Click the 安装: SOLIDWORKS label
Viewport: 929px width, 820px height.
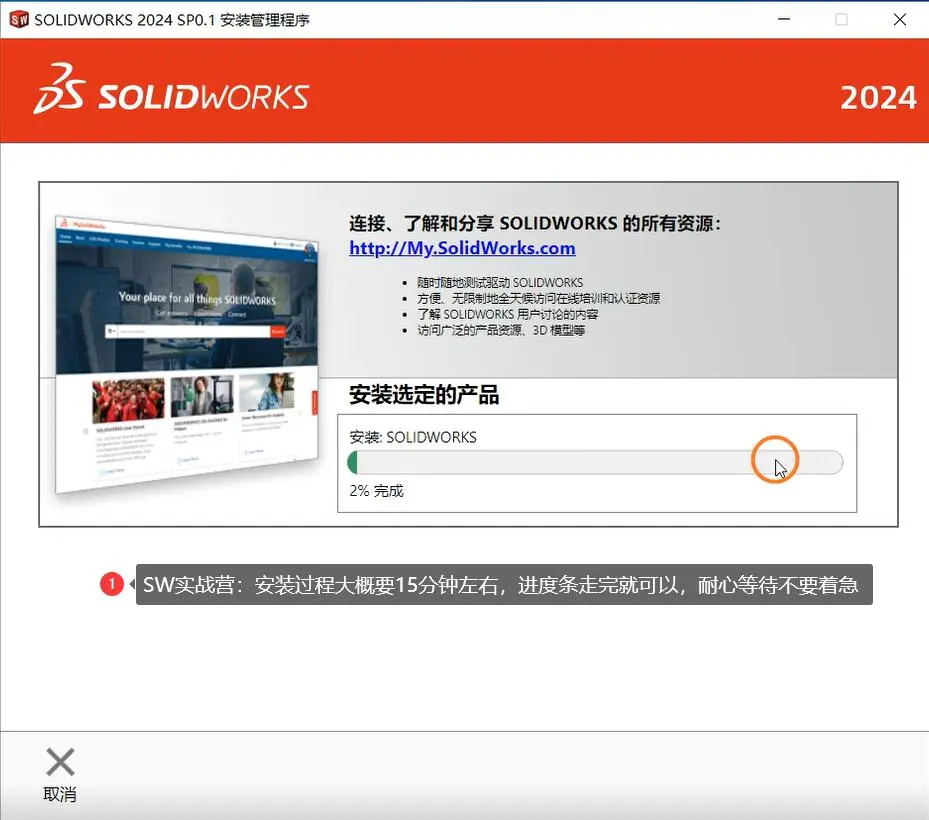click(413, 437)
